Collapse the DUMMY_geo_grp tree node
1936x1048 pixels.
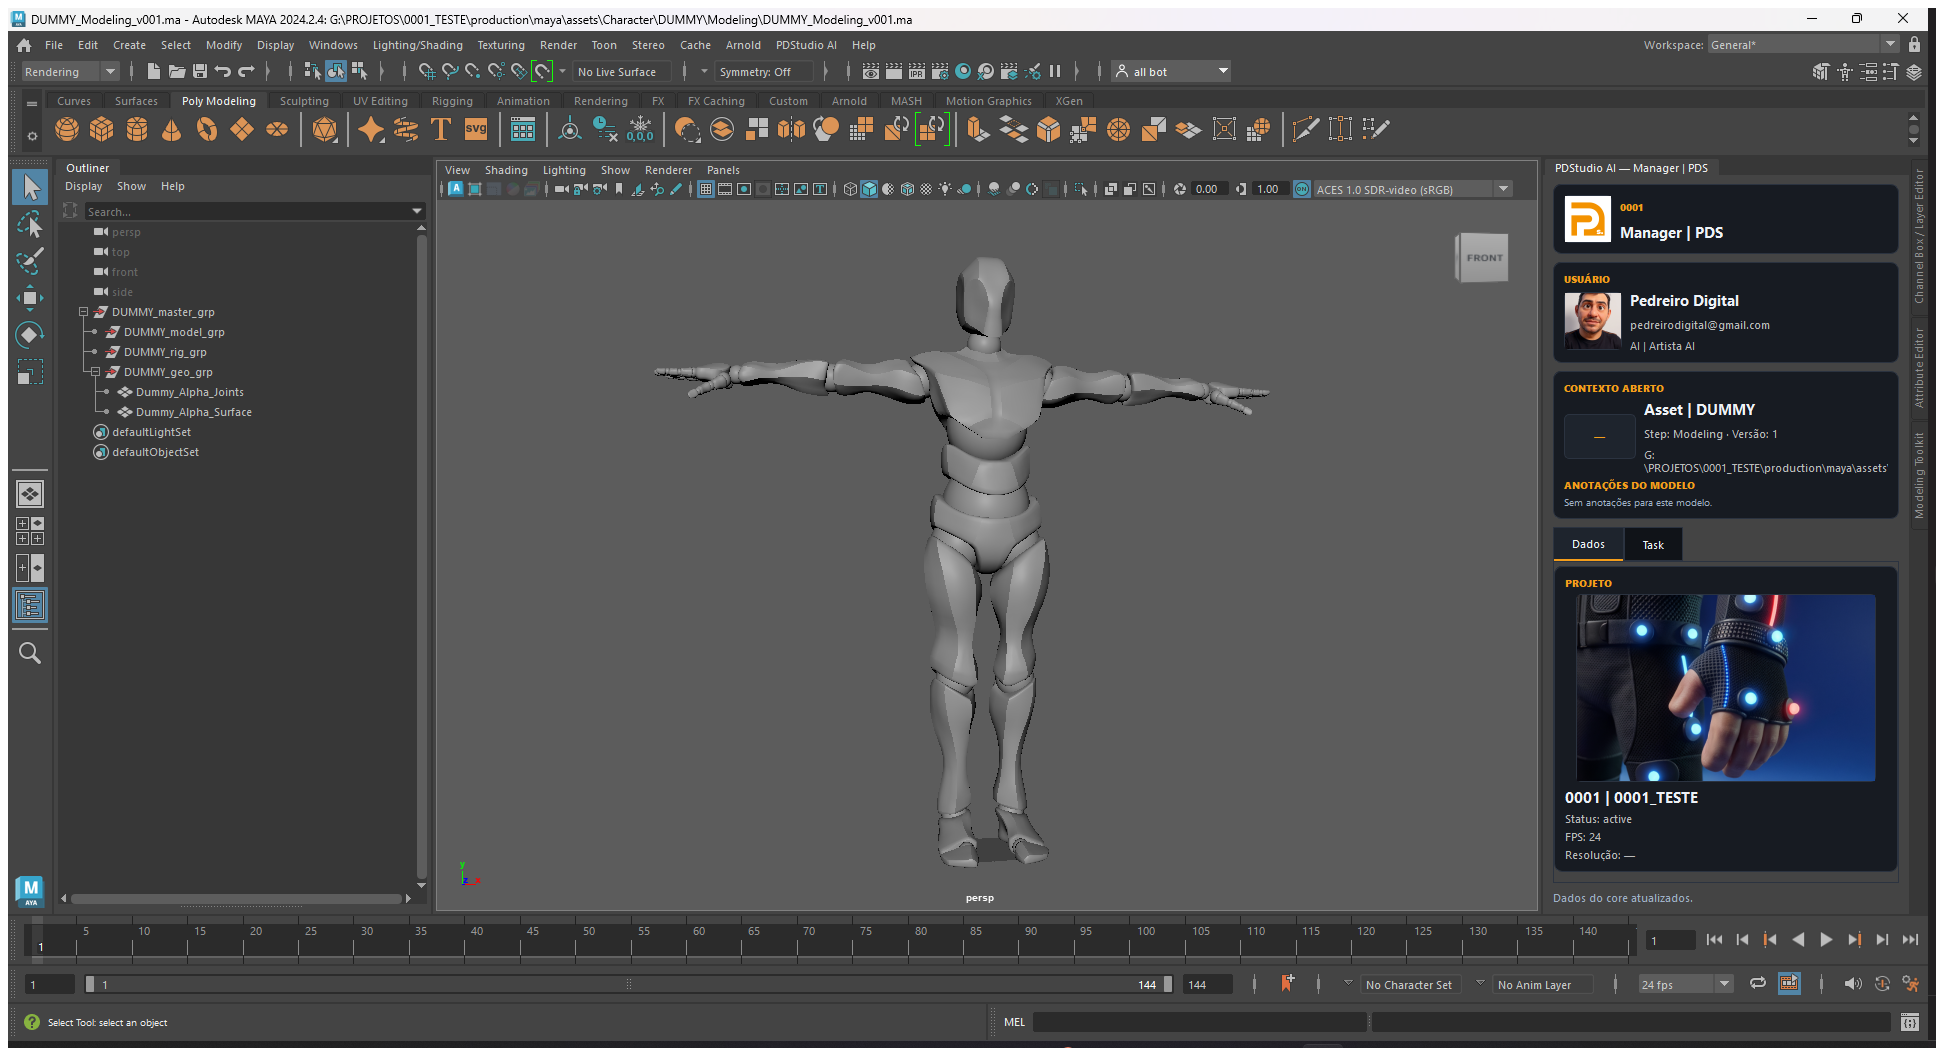pos(96,372)
